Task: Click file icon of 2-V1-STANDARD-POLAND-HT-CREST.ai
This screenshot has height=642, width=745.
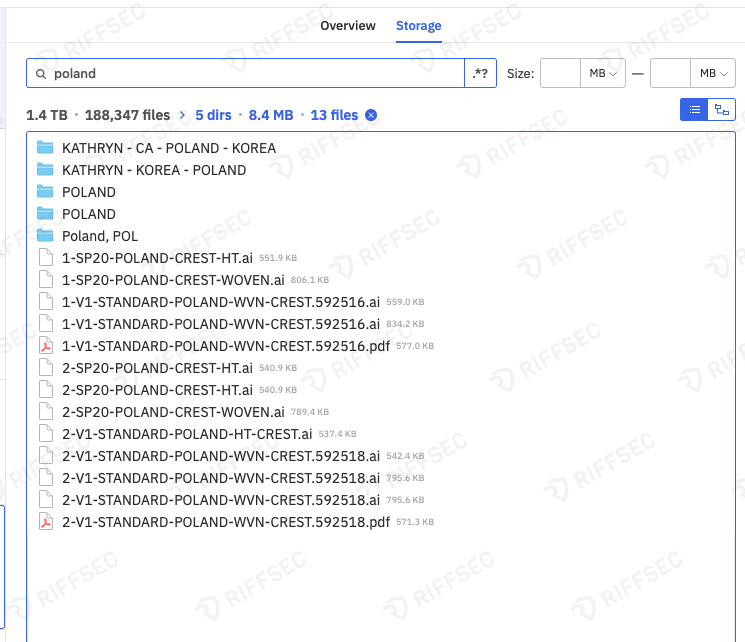Action: [x=46, y=433]
